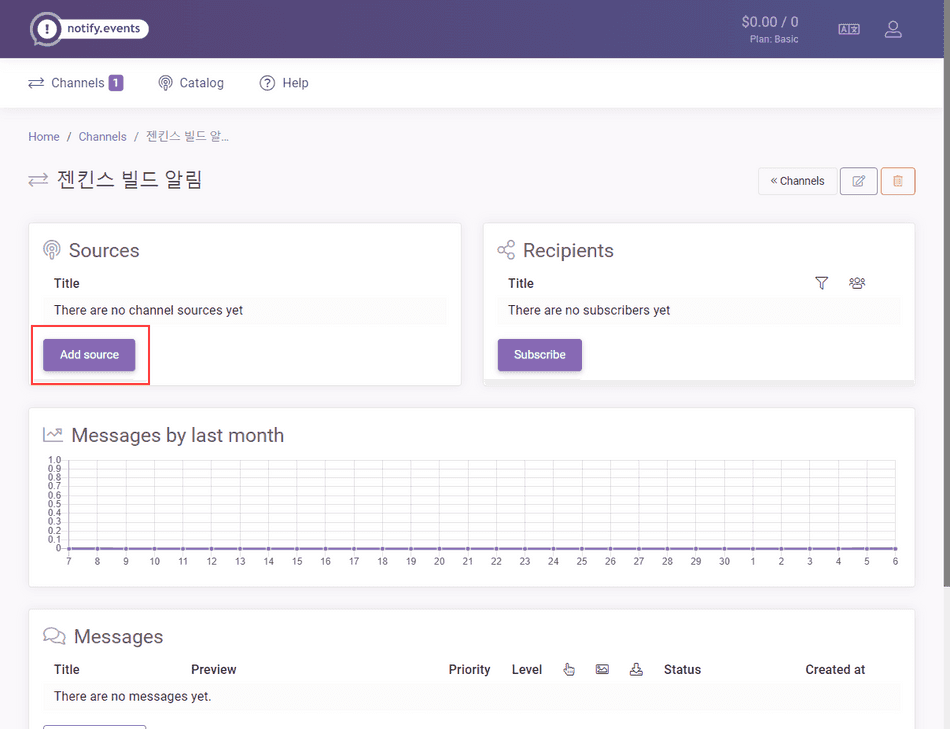Open the user profile icon
This screenshot has width=950, height=729.
pyautogui.click(x=893, y=29)
